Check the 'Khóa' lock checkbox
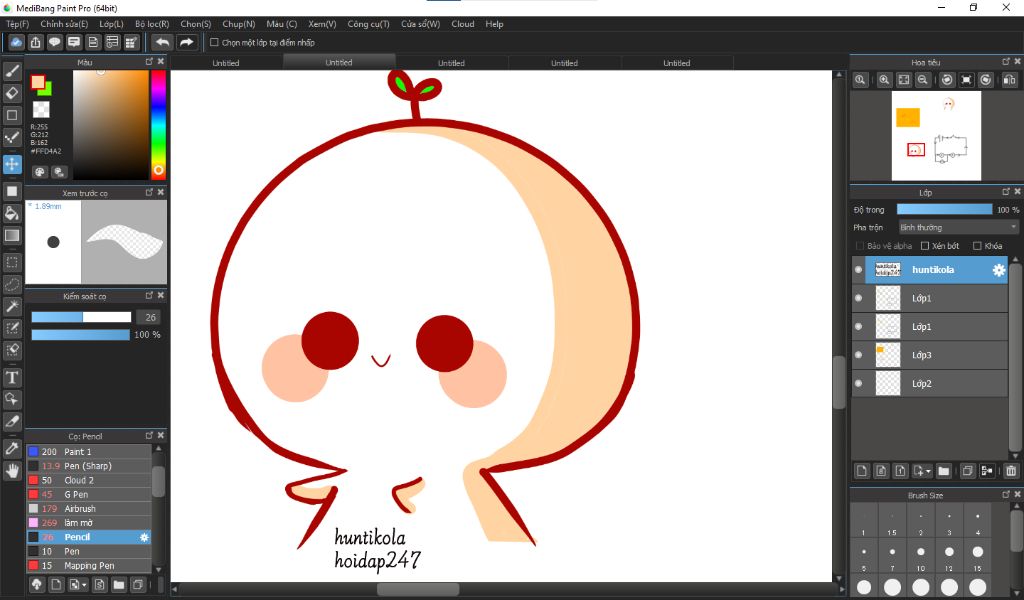1024x600 pixels. point(977,246)
